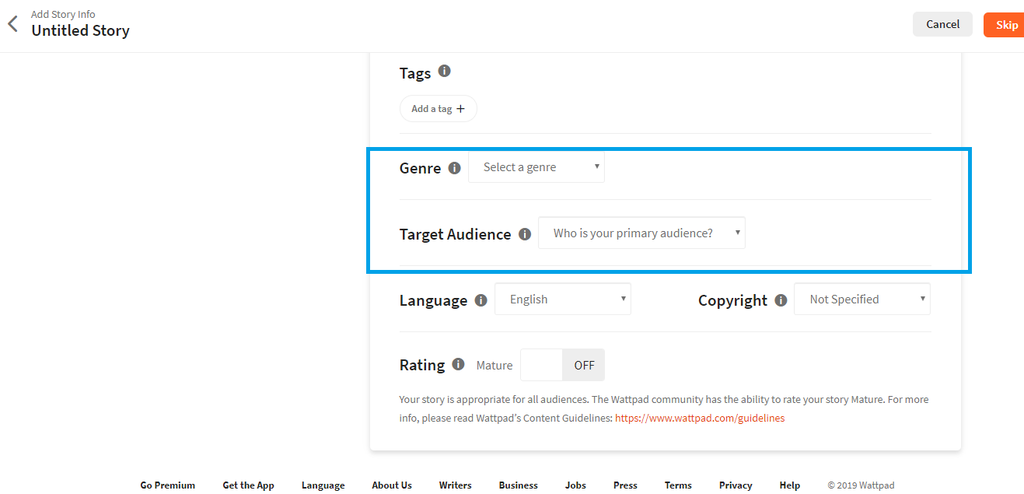The image size is (1024, 494).
Task: Click the info icon next to Language
Action: pos(480,300)
